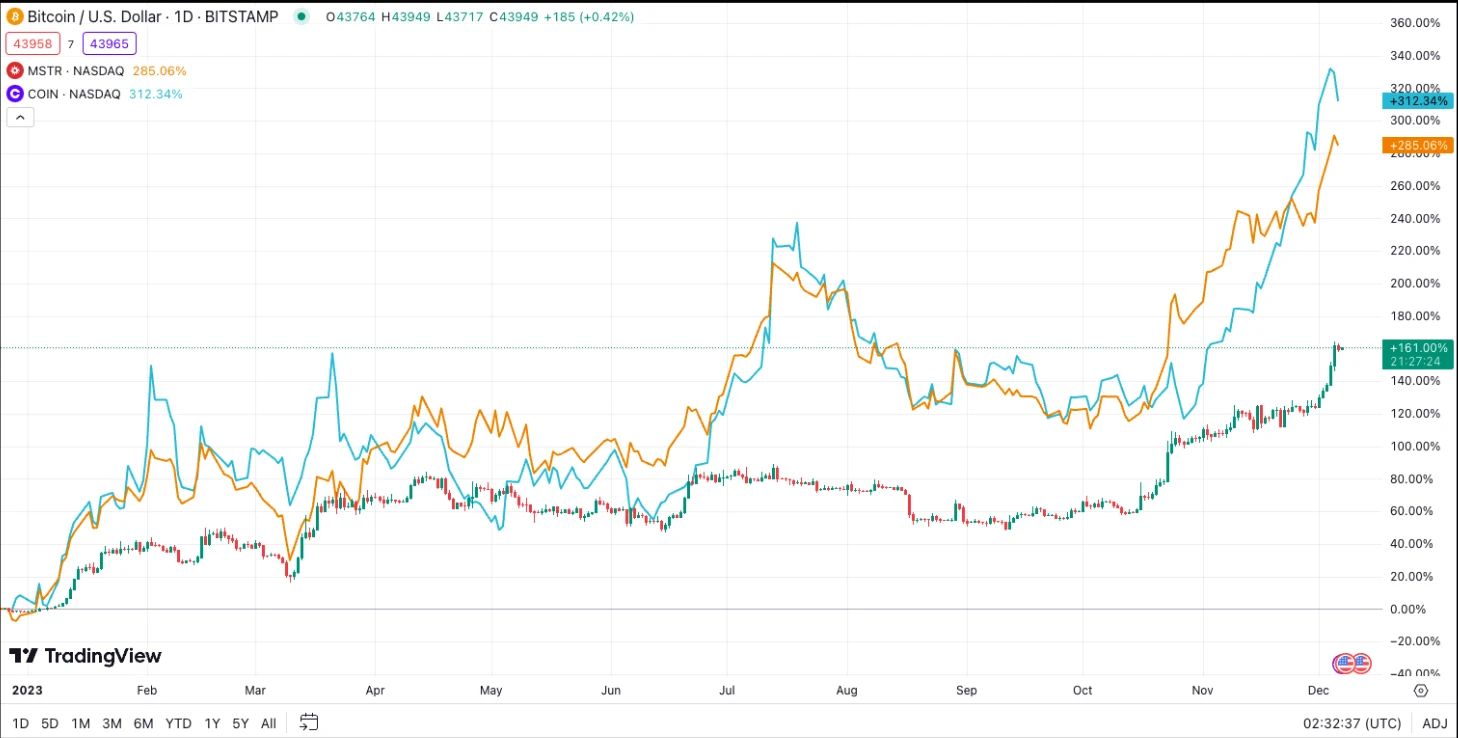1458x738 pixels.
Task: Click the -20.00% price axis label
Action: coord(1414,641)
